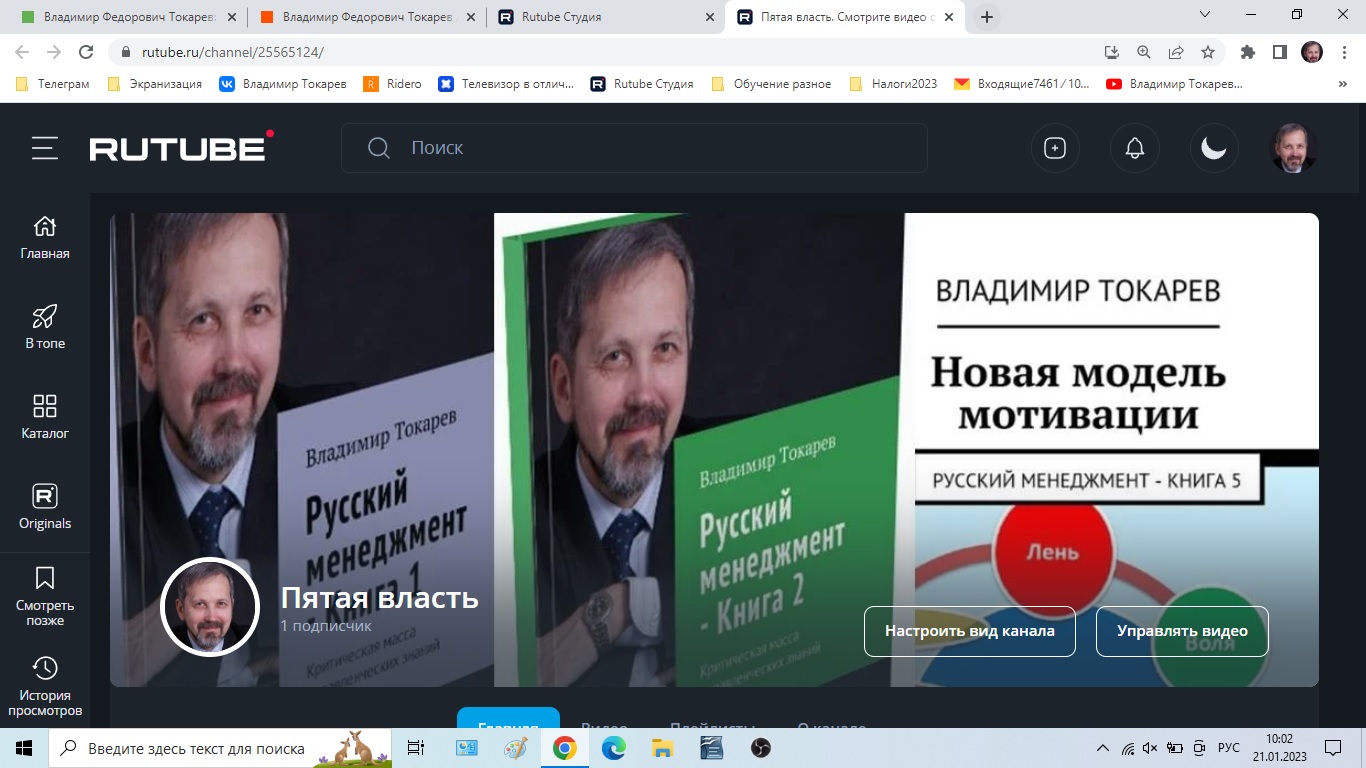The image size is (1366, 768).
Task: Click the upload video plus icon
Action: pyautogui.click(x=1055, y=148)
